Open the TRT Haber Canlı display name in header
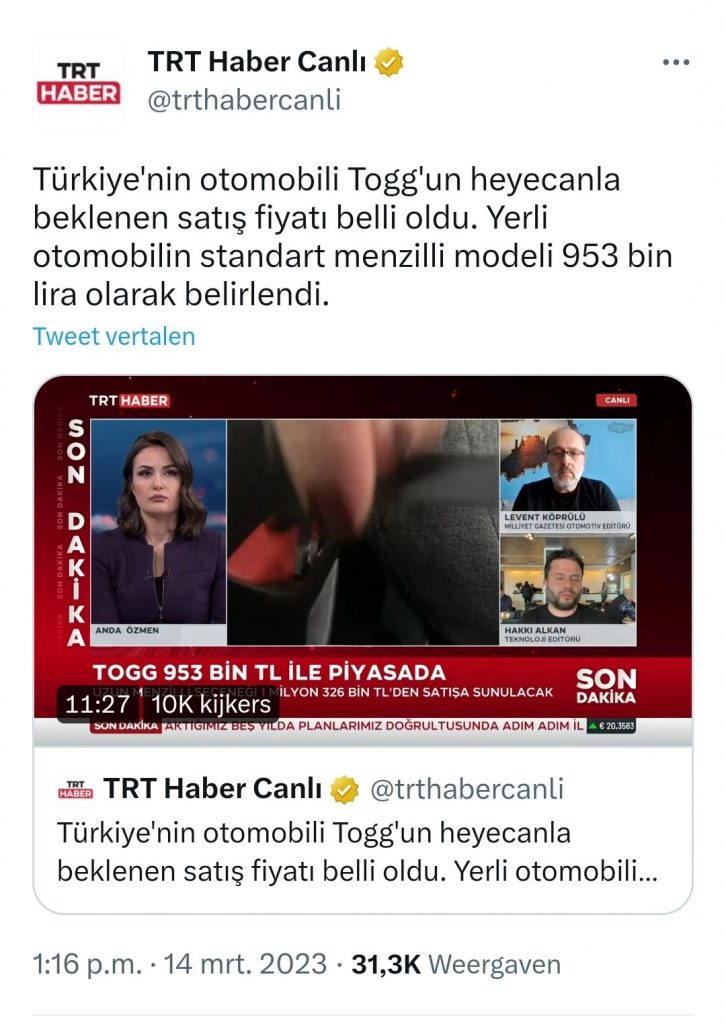726x1024 pixels. 257,62
